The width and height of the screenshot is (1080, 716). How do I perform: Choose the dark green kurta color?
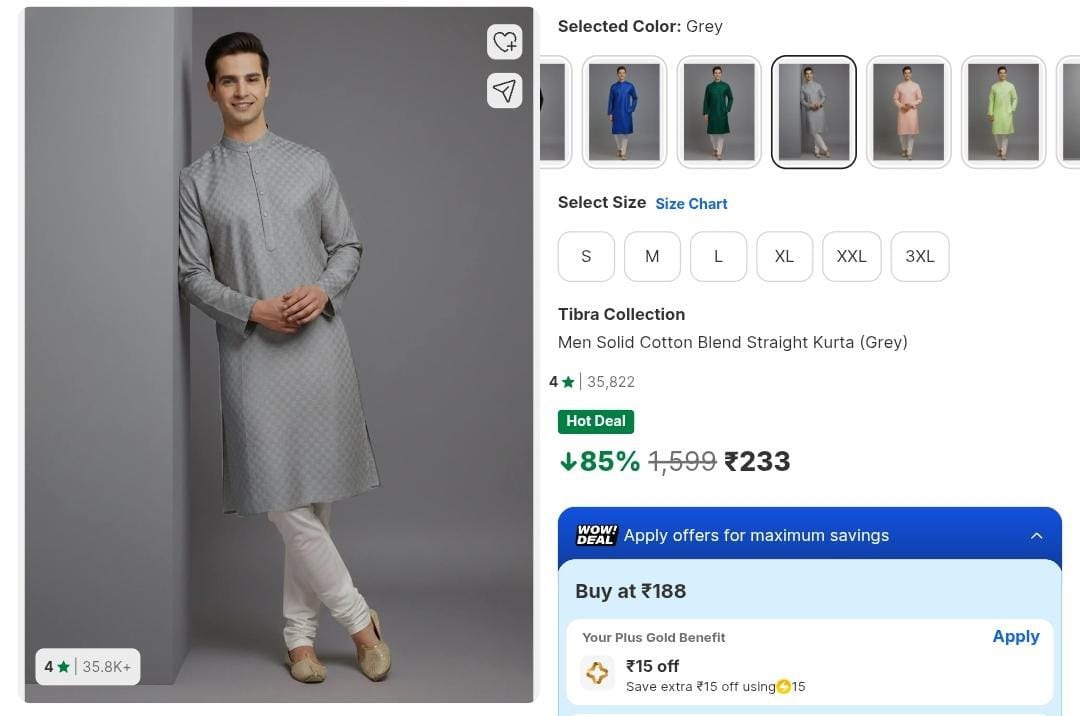[719, 112]
